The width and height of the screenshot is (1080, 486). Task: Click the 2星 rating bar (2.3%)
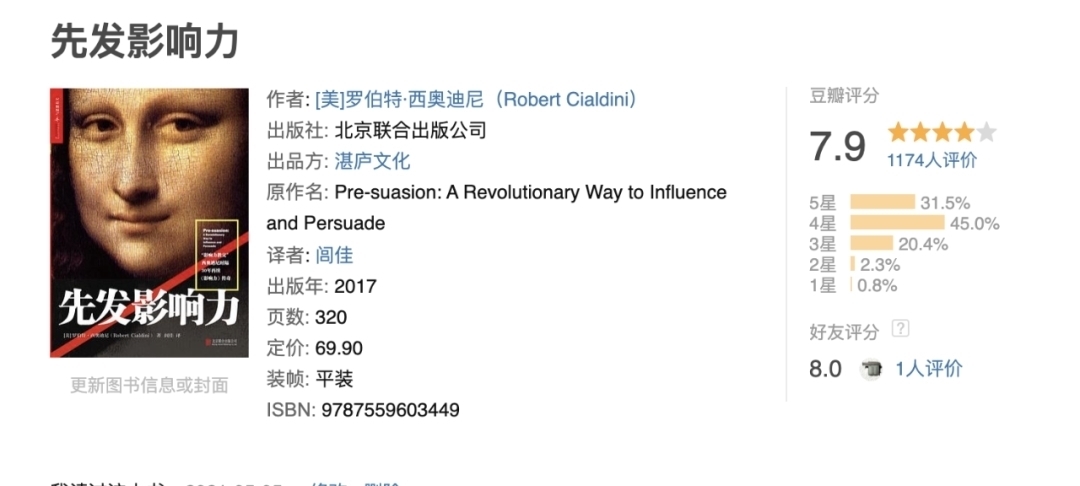pyautogui.click(x=853, y=265)
